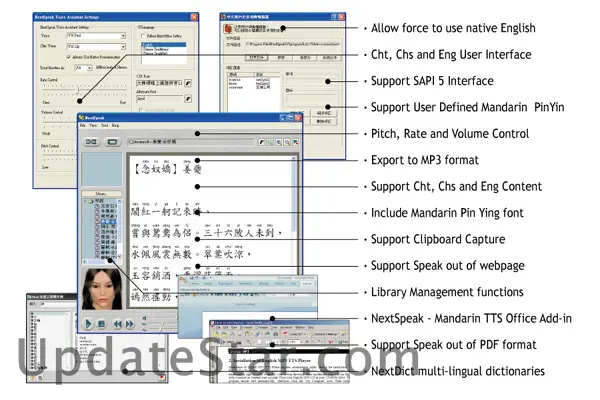Select Chinese Simplified in the UI Language list
Image resolution: width=600 pixels, height=400 pixels.
pos(164,53)
